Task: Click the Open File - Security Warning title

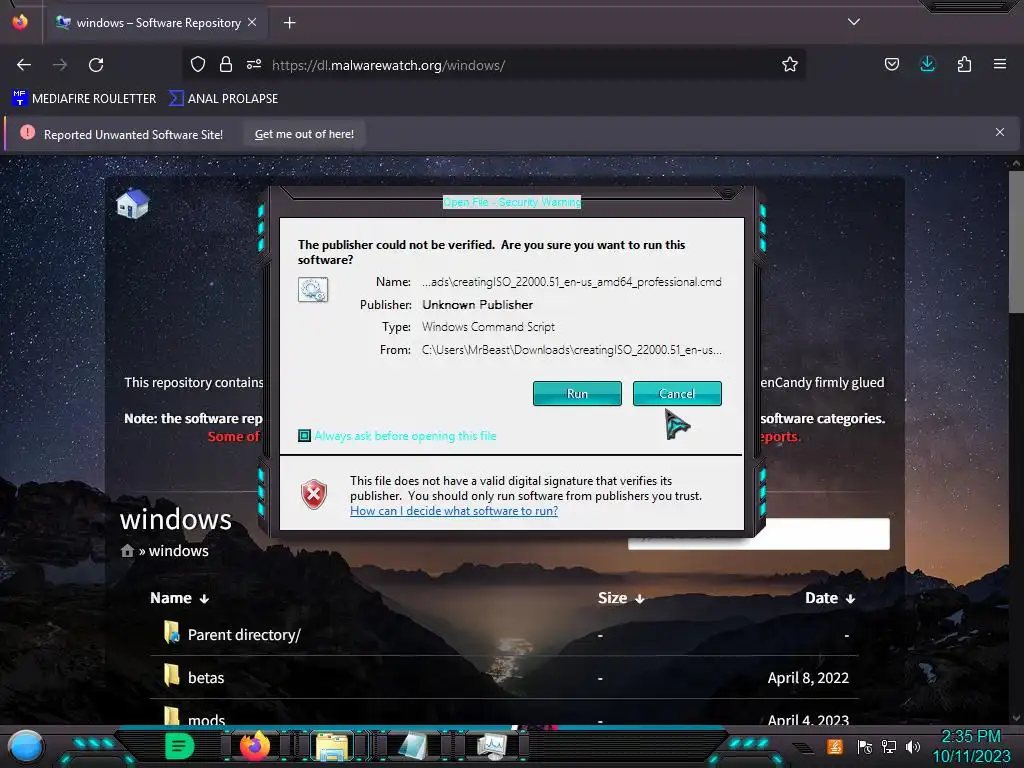Action: [512, 202]
